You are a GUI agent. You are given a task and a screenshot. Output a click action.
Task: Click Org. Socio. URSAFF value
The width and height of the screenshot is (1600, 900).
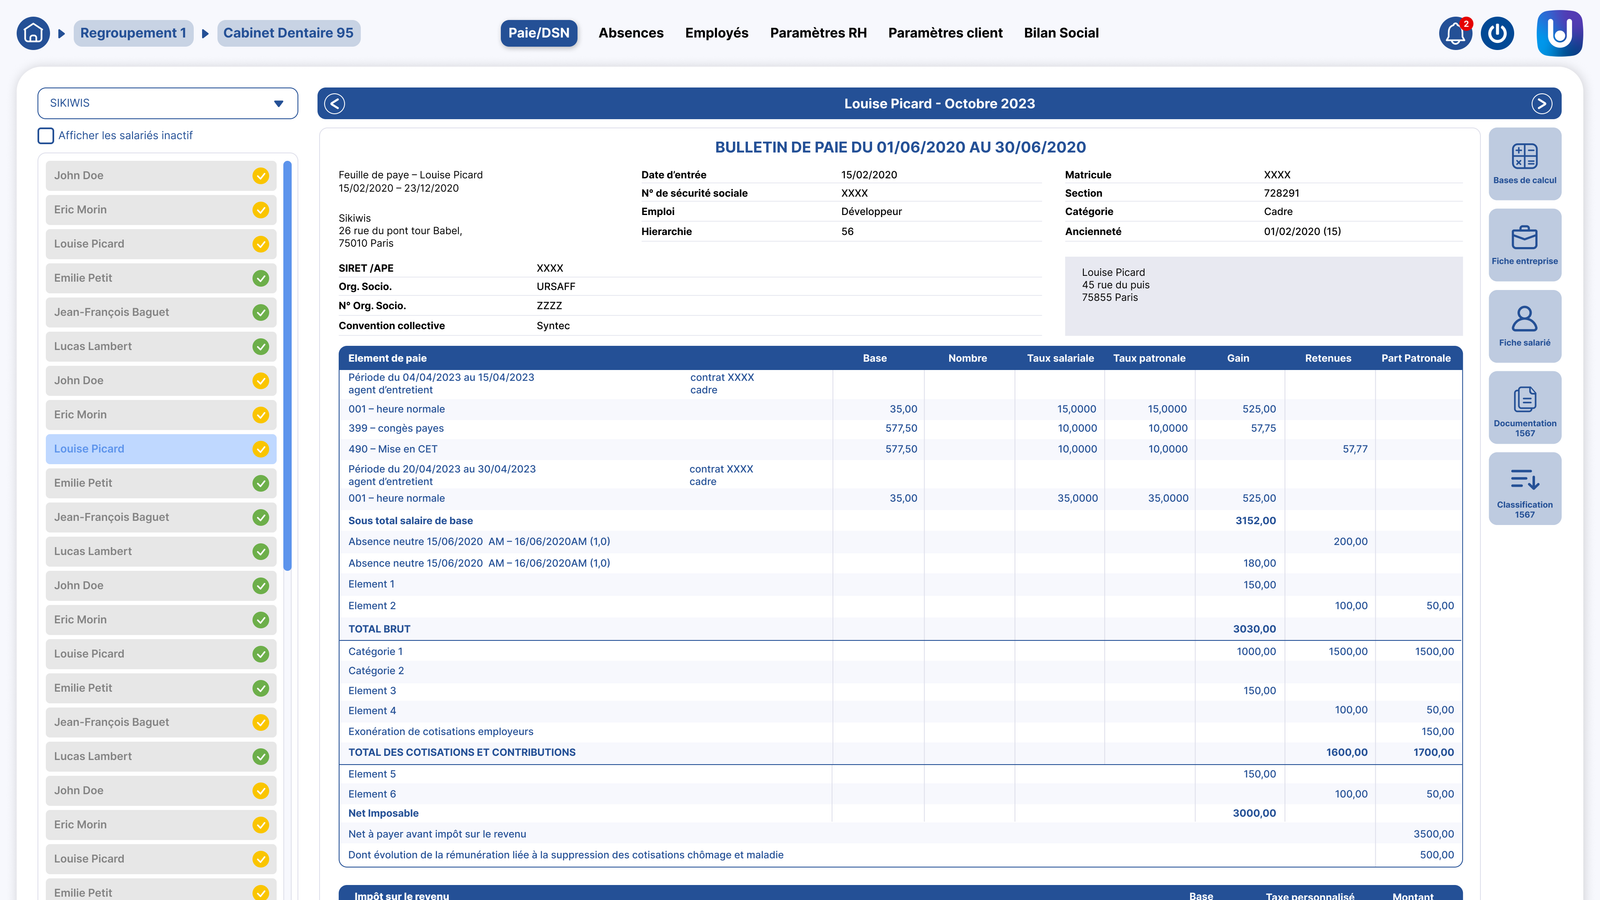click(x=556, y=287)
